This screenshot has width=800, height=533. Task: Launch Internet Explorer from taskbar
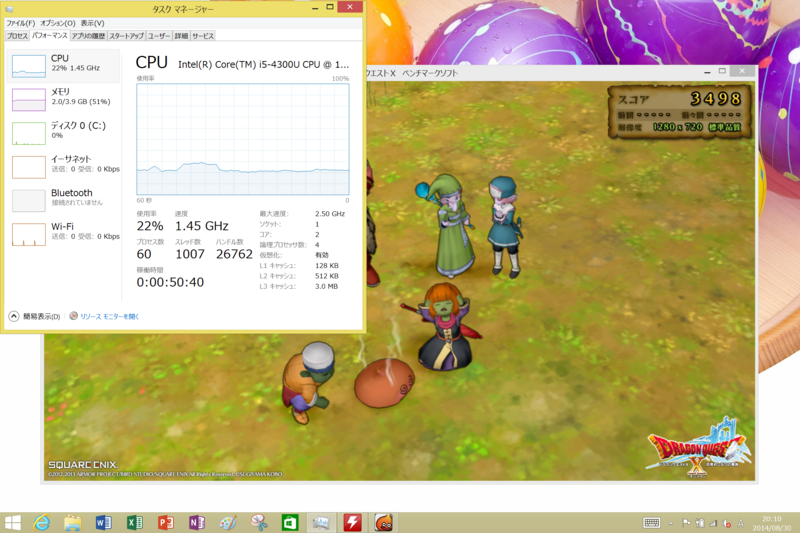tap(42, 523)
